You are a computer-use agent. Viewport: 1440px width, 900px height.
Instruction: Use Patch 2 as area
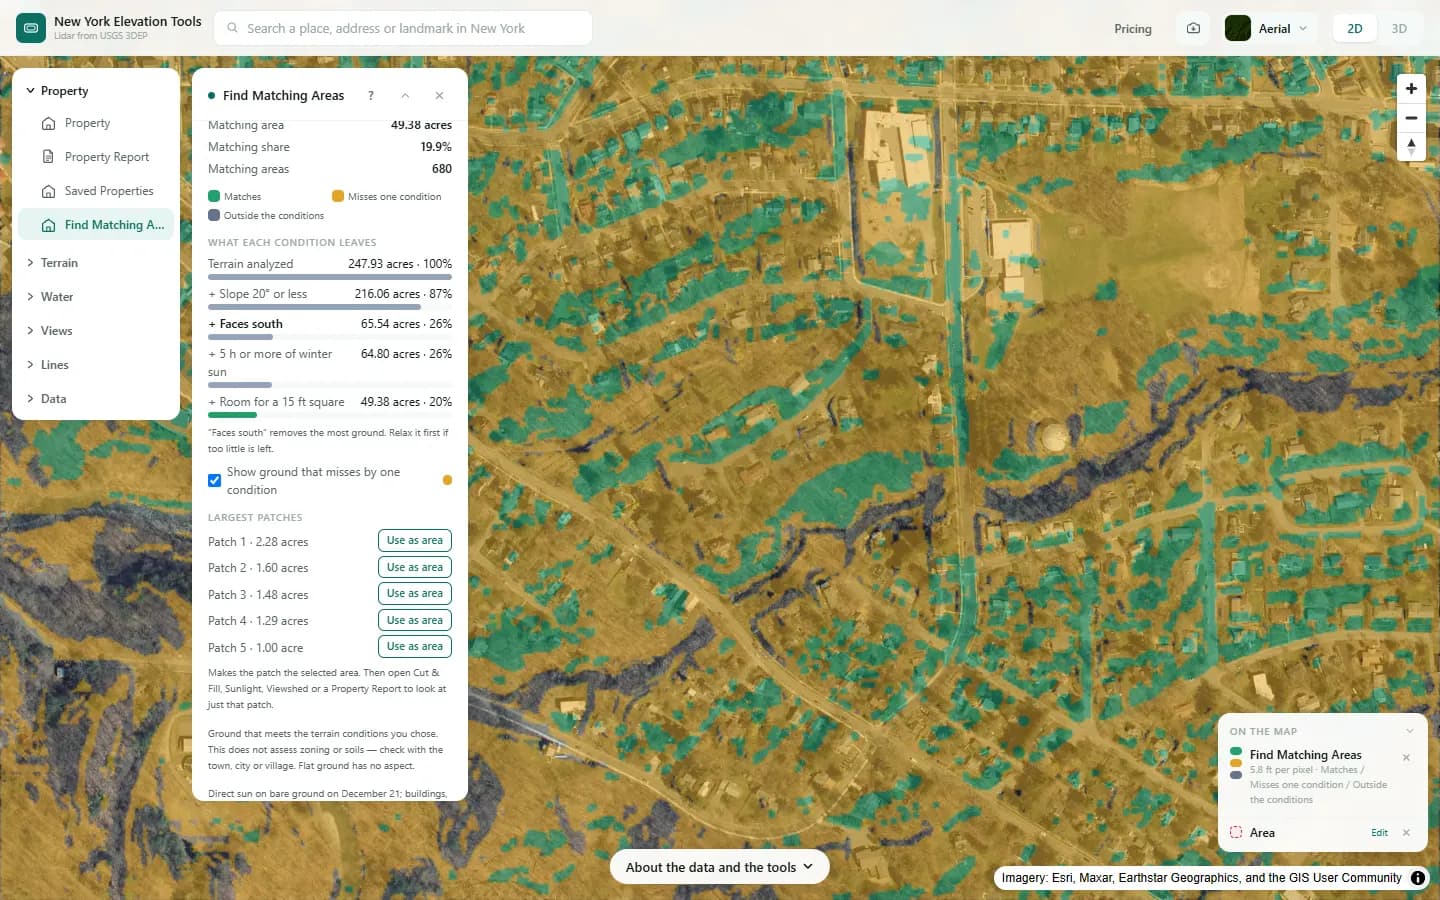pos(415,567)
